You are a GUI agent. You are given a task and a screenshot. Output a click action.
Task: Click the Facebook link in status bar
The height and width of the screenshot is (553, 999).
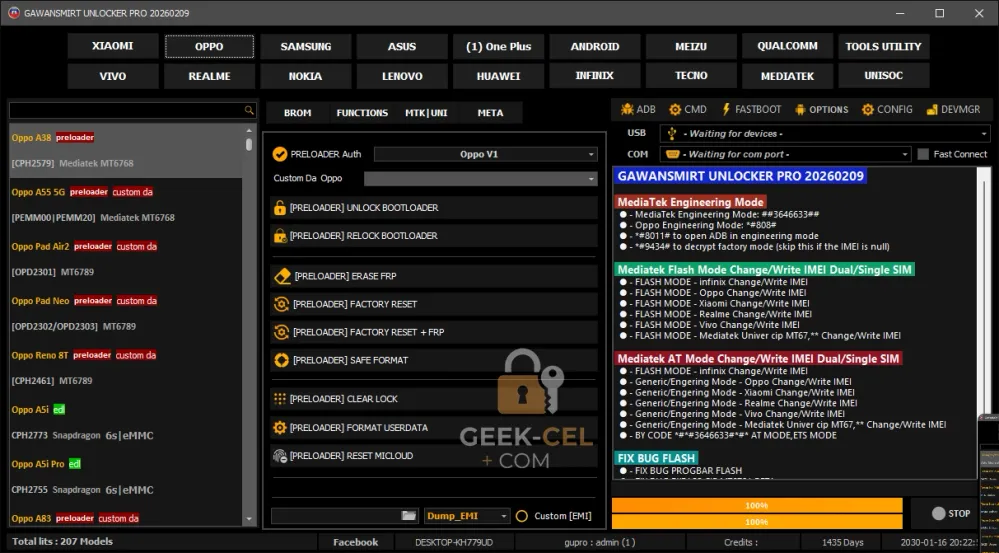point(356,543)
